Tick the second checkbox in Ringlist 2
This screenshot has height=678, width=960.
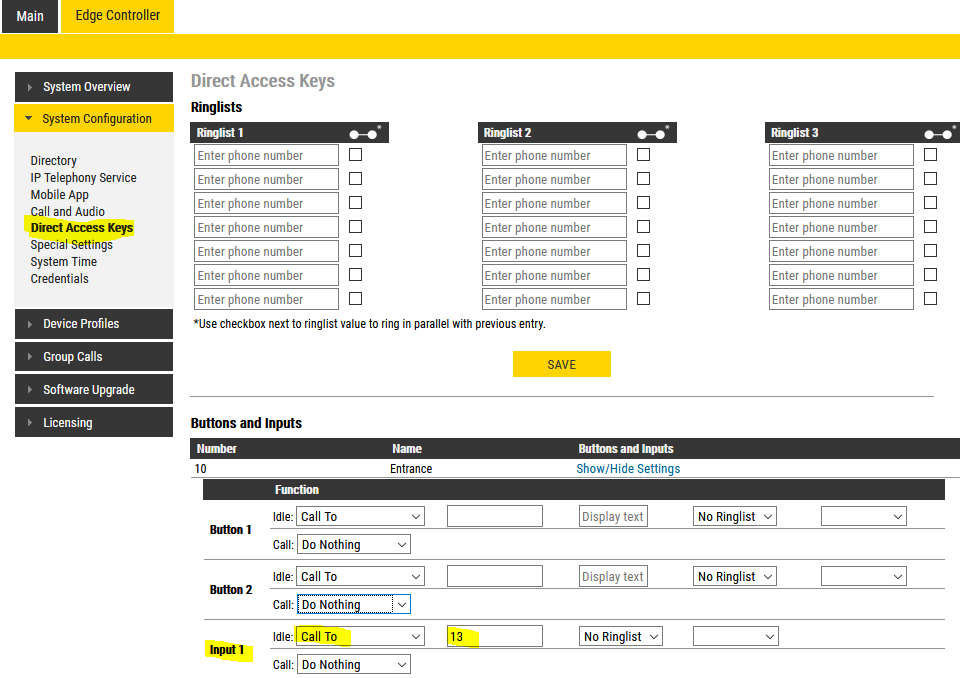pos(643,179)
